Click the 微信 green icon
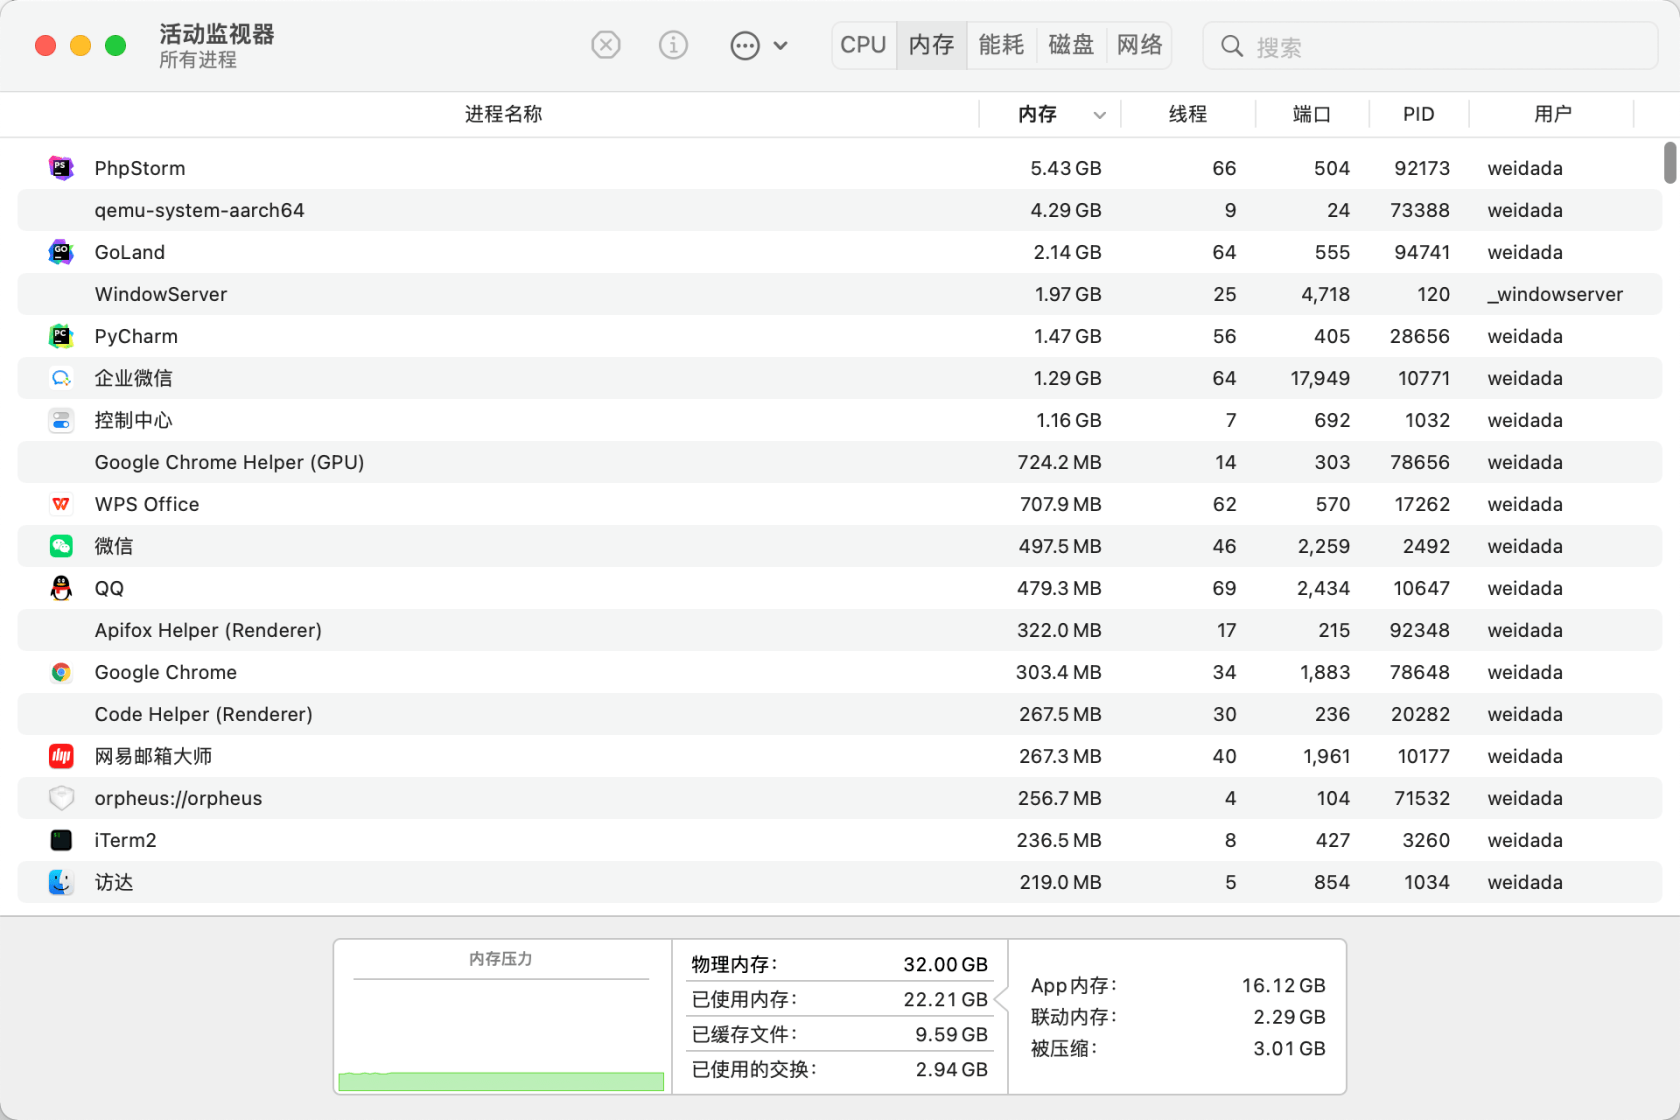 (61, 546)
